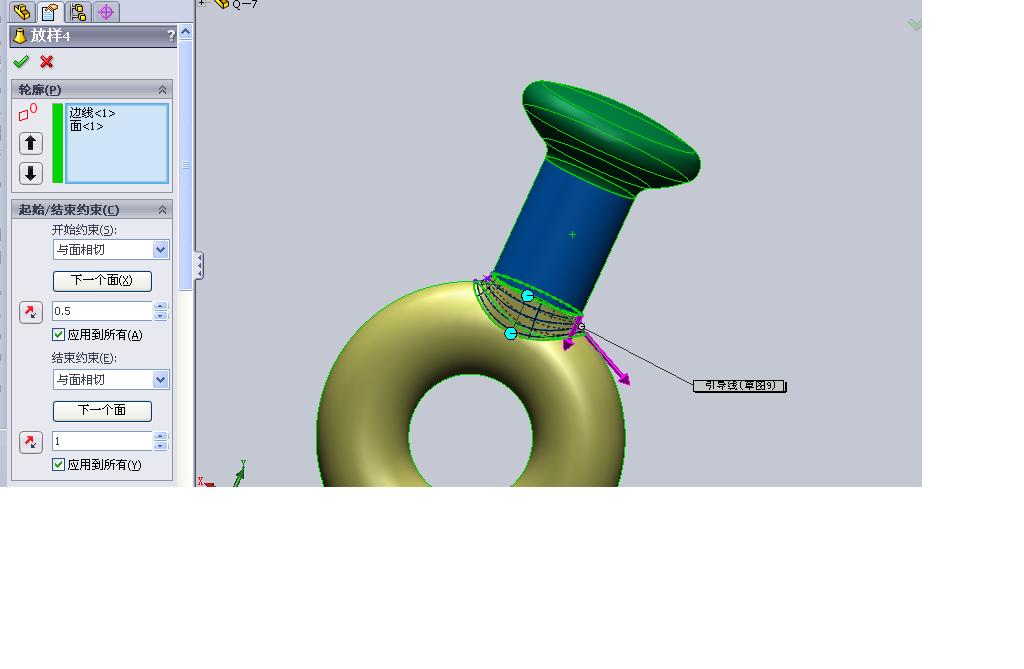Move selected profile down
This screenshot has width=1024, height=669.
click(31, 173)
